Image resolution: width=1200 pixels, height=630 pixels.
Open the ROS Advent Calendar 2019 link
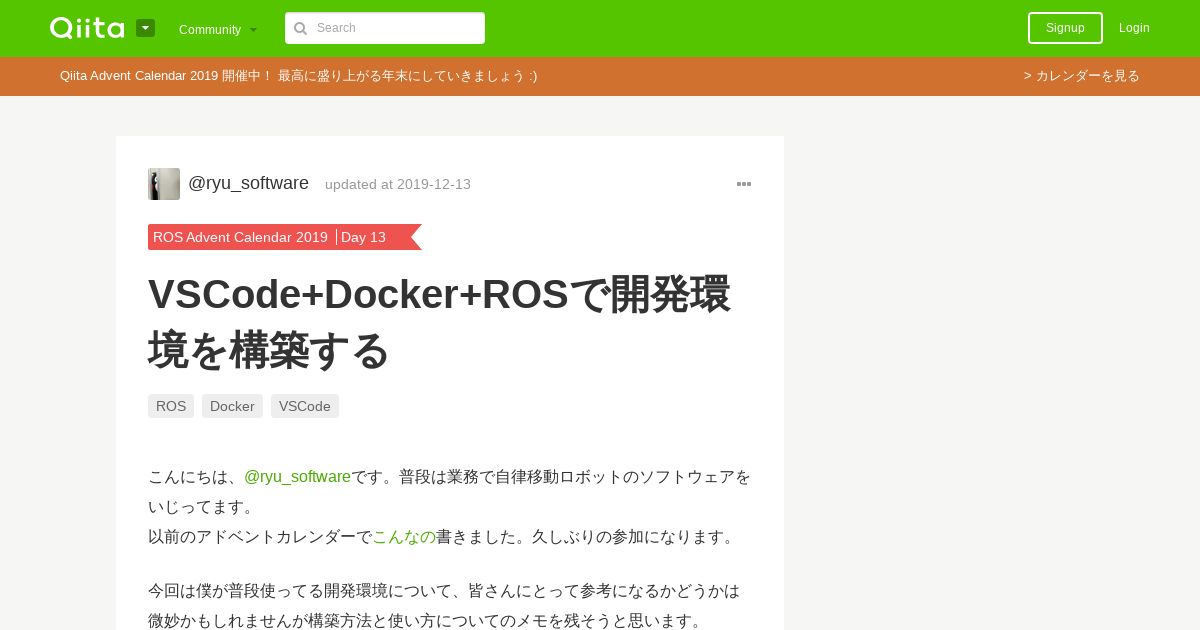[x=240, y=237]
